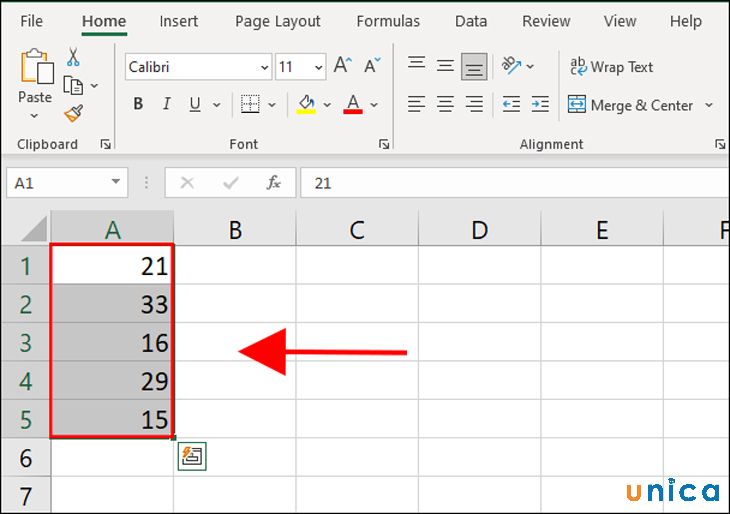
Task: Click the Increase Font Size icon
Action: click(x=342, y=66)
